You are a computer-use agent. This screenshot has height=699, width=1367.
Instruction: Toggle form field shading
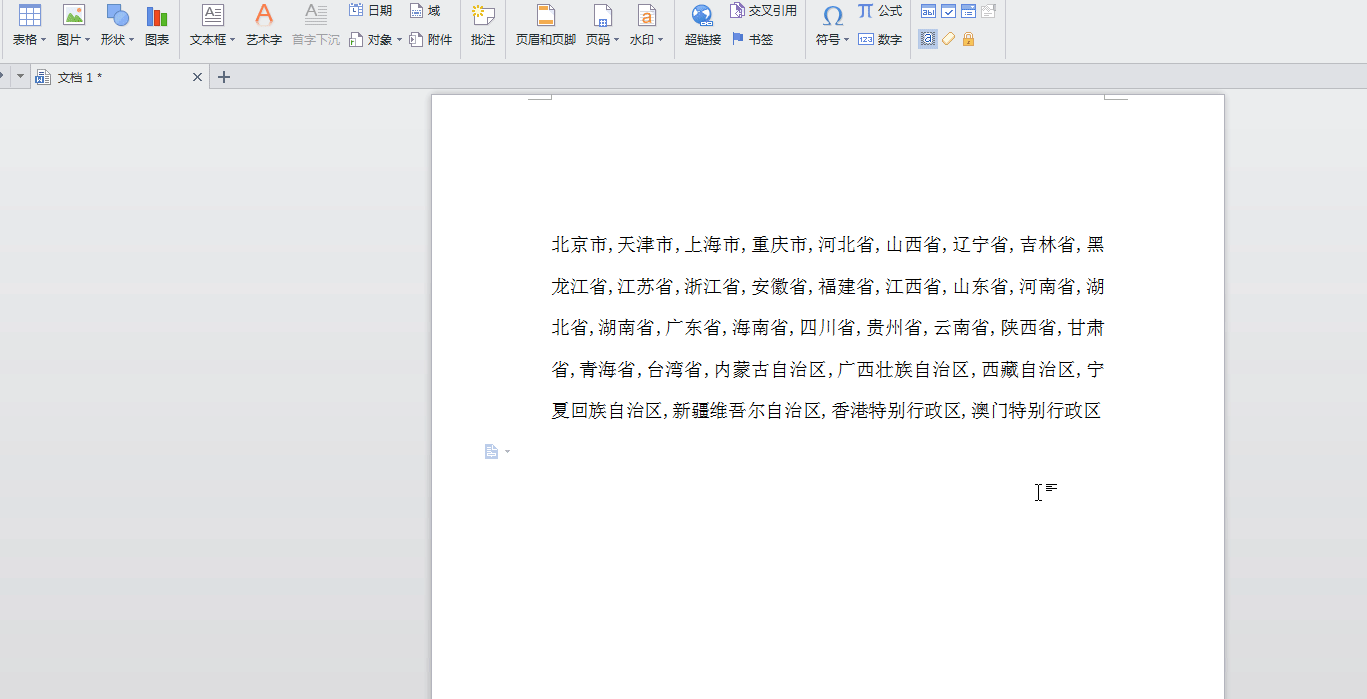pyautogui.click(x=928, y=39)
